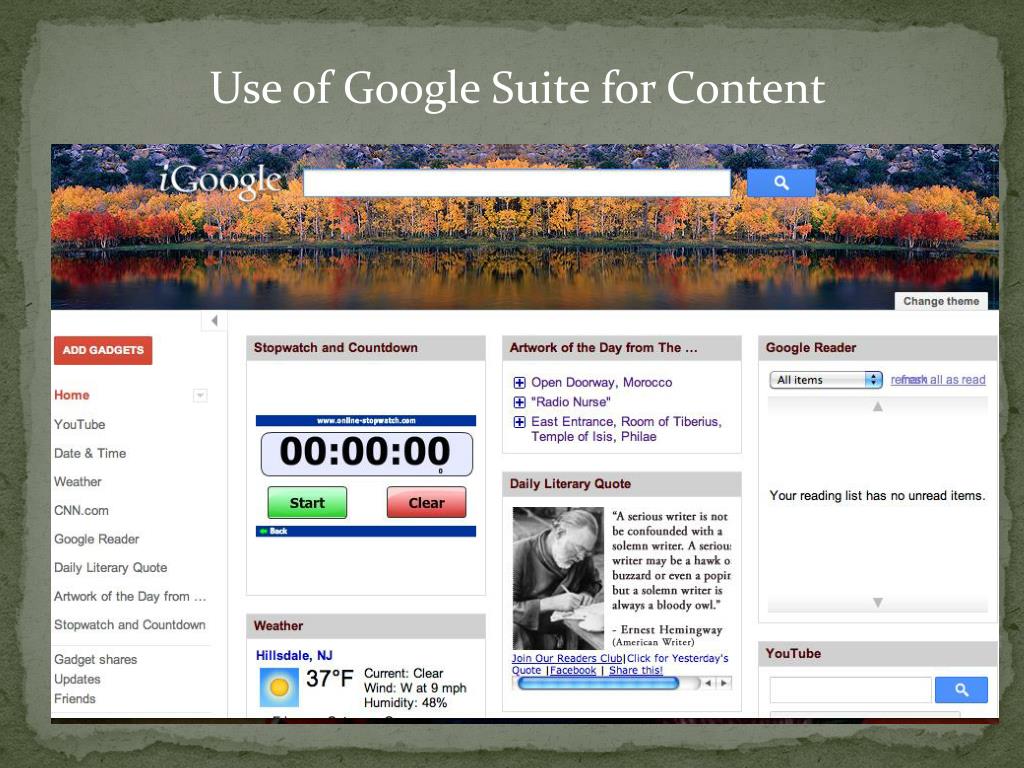Select Home in the sidebar
Viewport: 1024px width, 768px height.
[x=72, y=395]
